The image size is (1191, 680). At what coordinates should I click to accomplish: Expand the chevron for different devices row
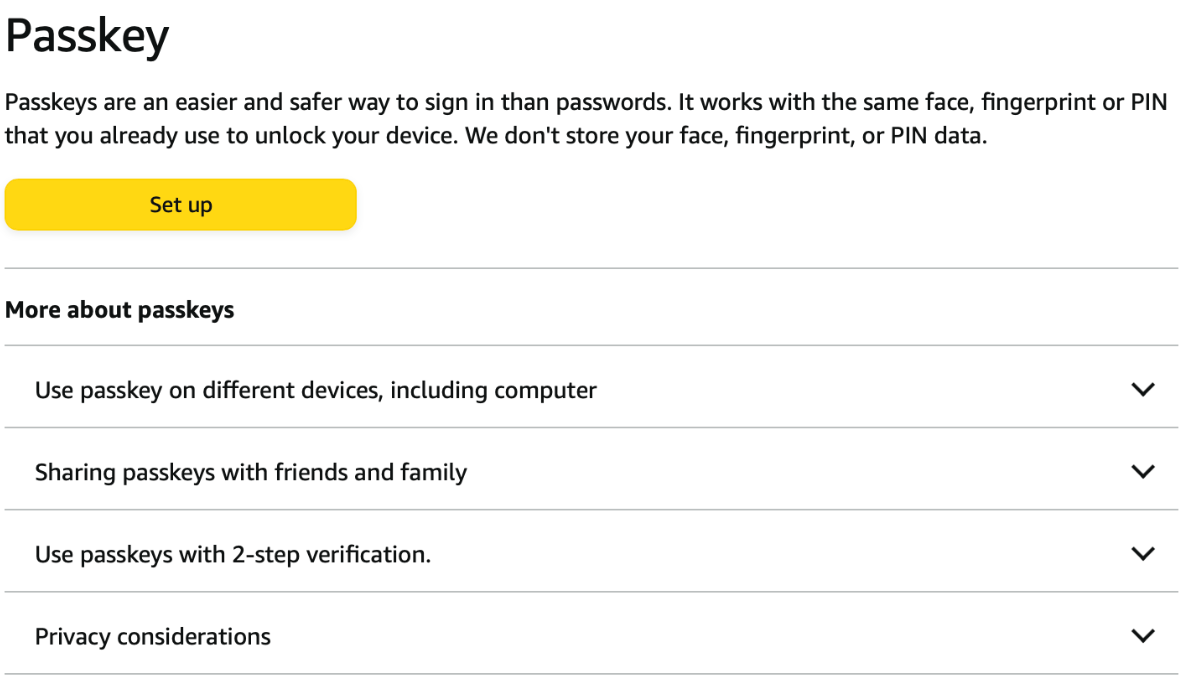(x=1142, y=390)
